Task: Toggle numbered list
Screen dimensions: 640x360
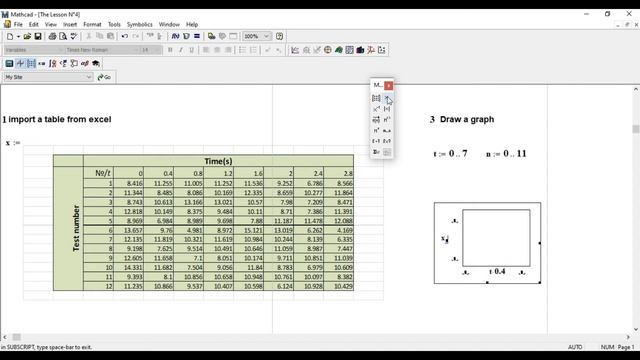Action: (x=253, y=50)
